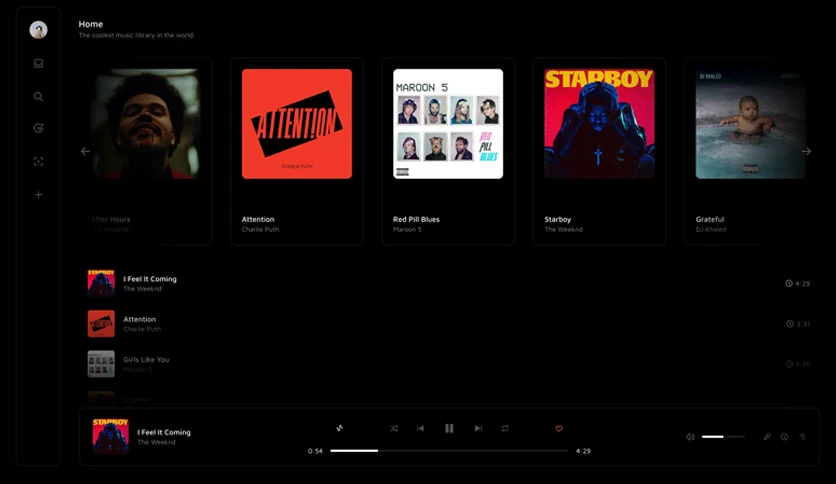Seek within the song progress bar
This screenshot has height=484, width=836.
449,451
